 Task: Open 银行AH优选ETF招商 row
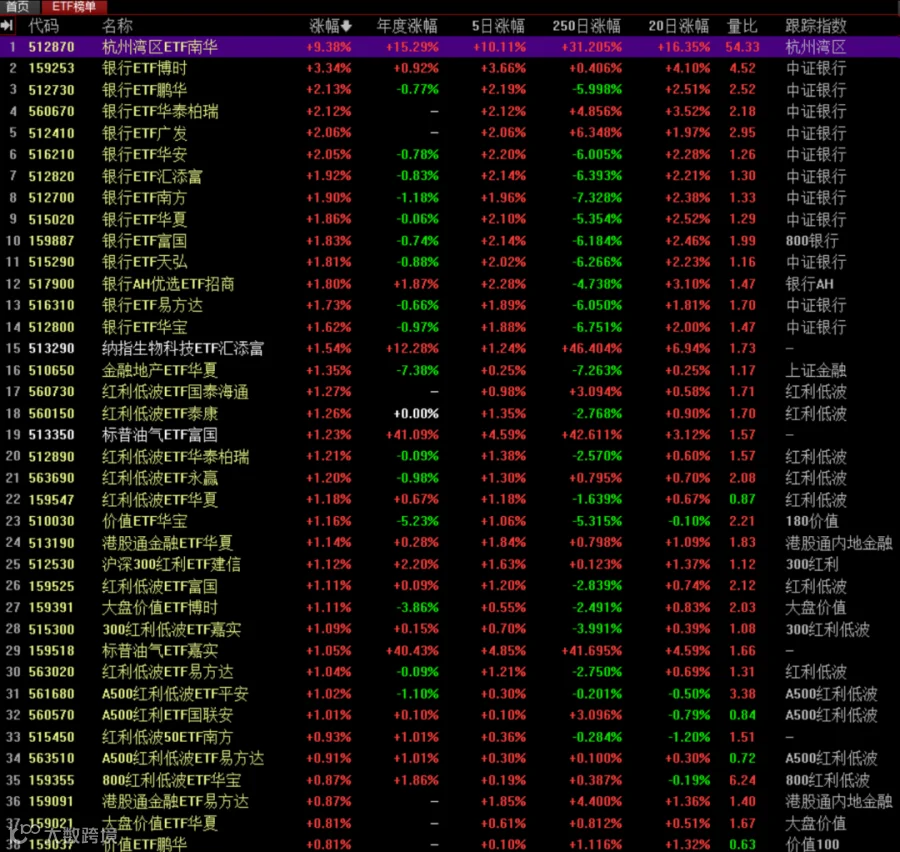pyautogui.click(x=450, y=284)
